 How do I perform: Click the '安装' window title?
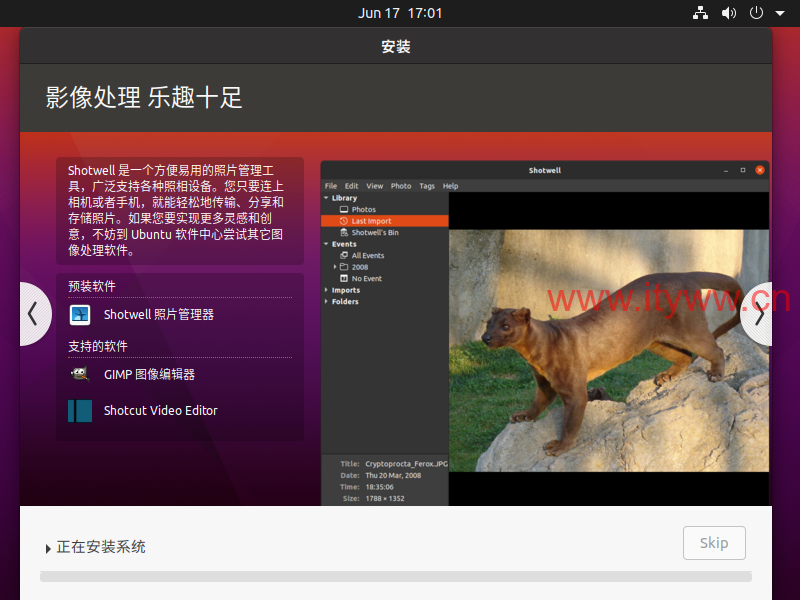click(x=396, y=46)
